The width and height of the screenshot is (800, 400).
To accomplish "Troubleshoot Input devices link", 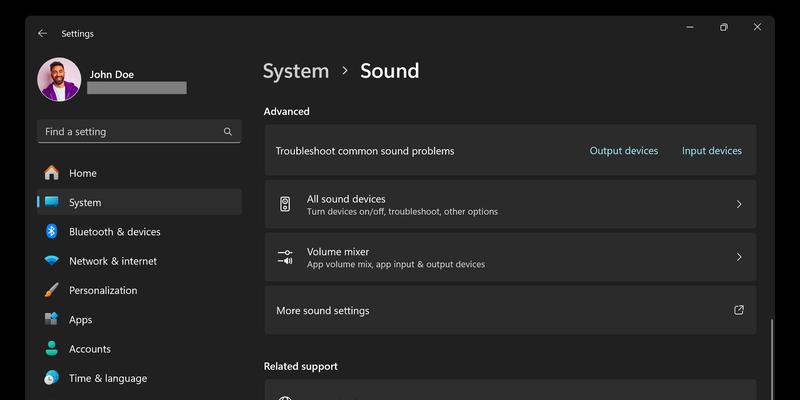I will (712, 151).
